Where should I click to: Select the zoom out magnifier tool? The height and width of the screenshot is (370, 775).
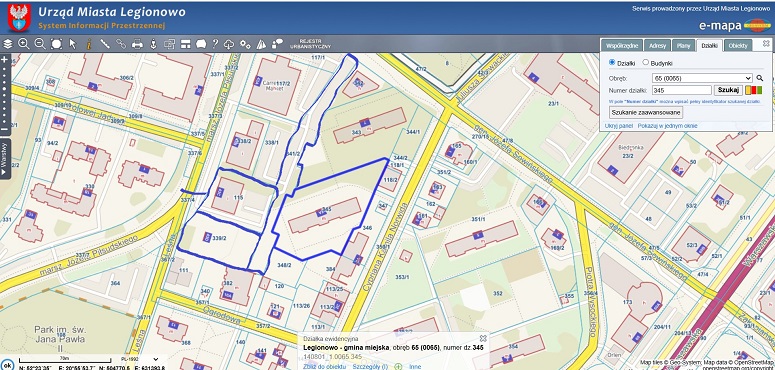click(x=40, y=44)
